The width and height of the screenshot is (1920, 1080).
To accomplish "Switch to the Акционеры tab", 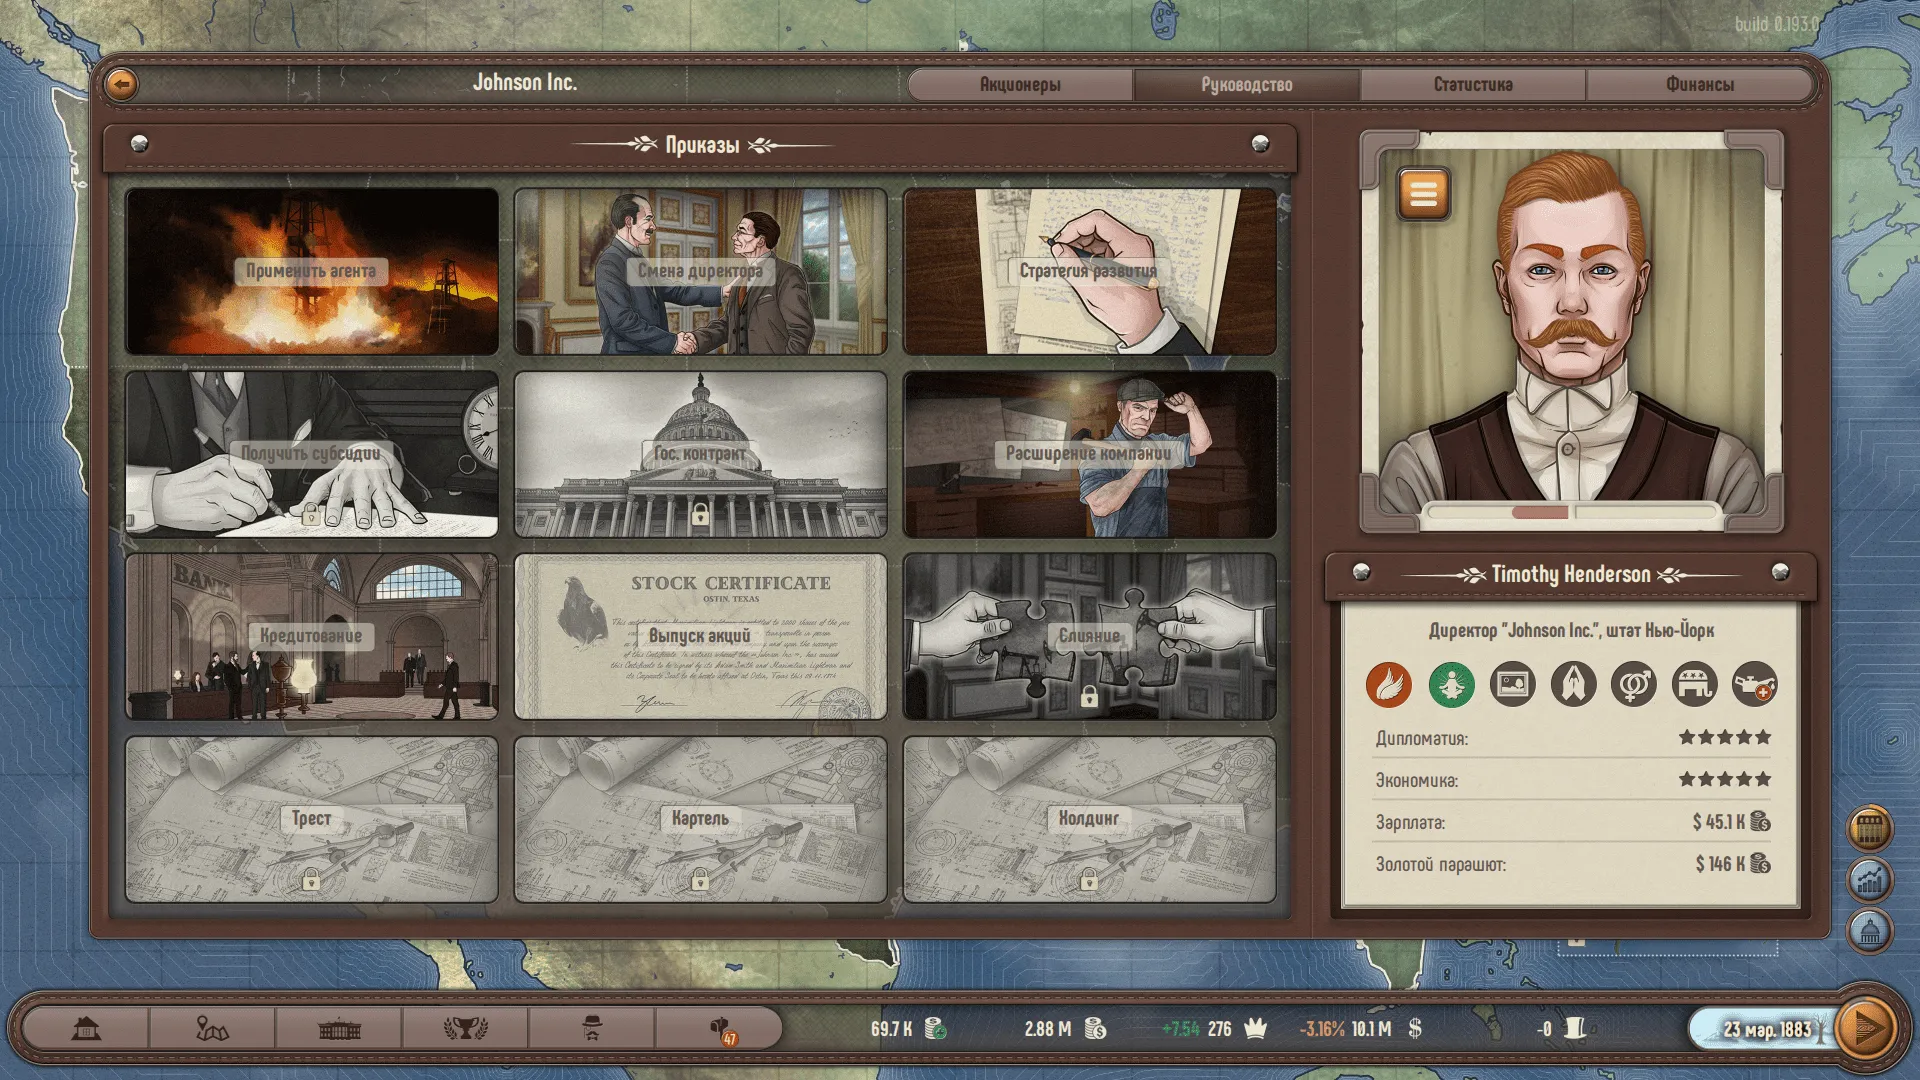I will coord(1020,85).
